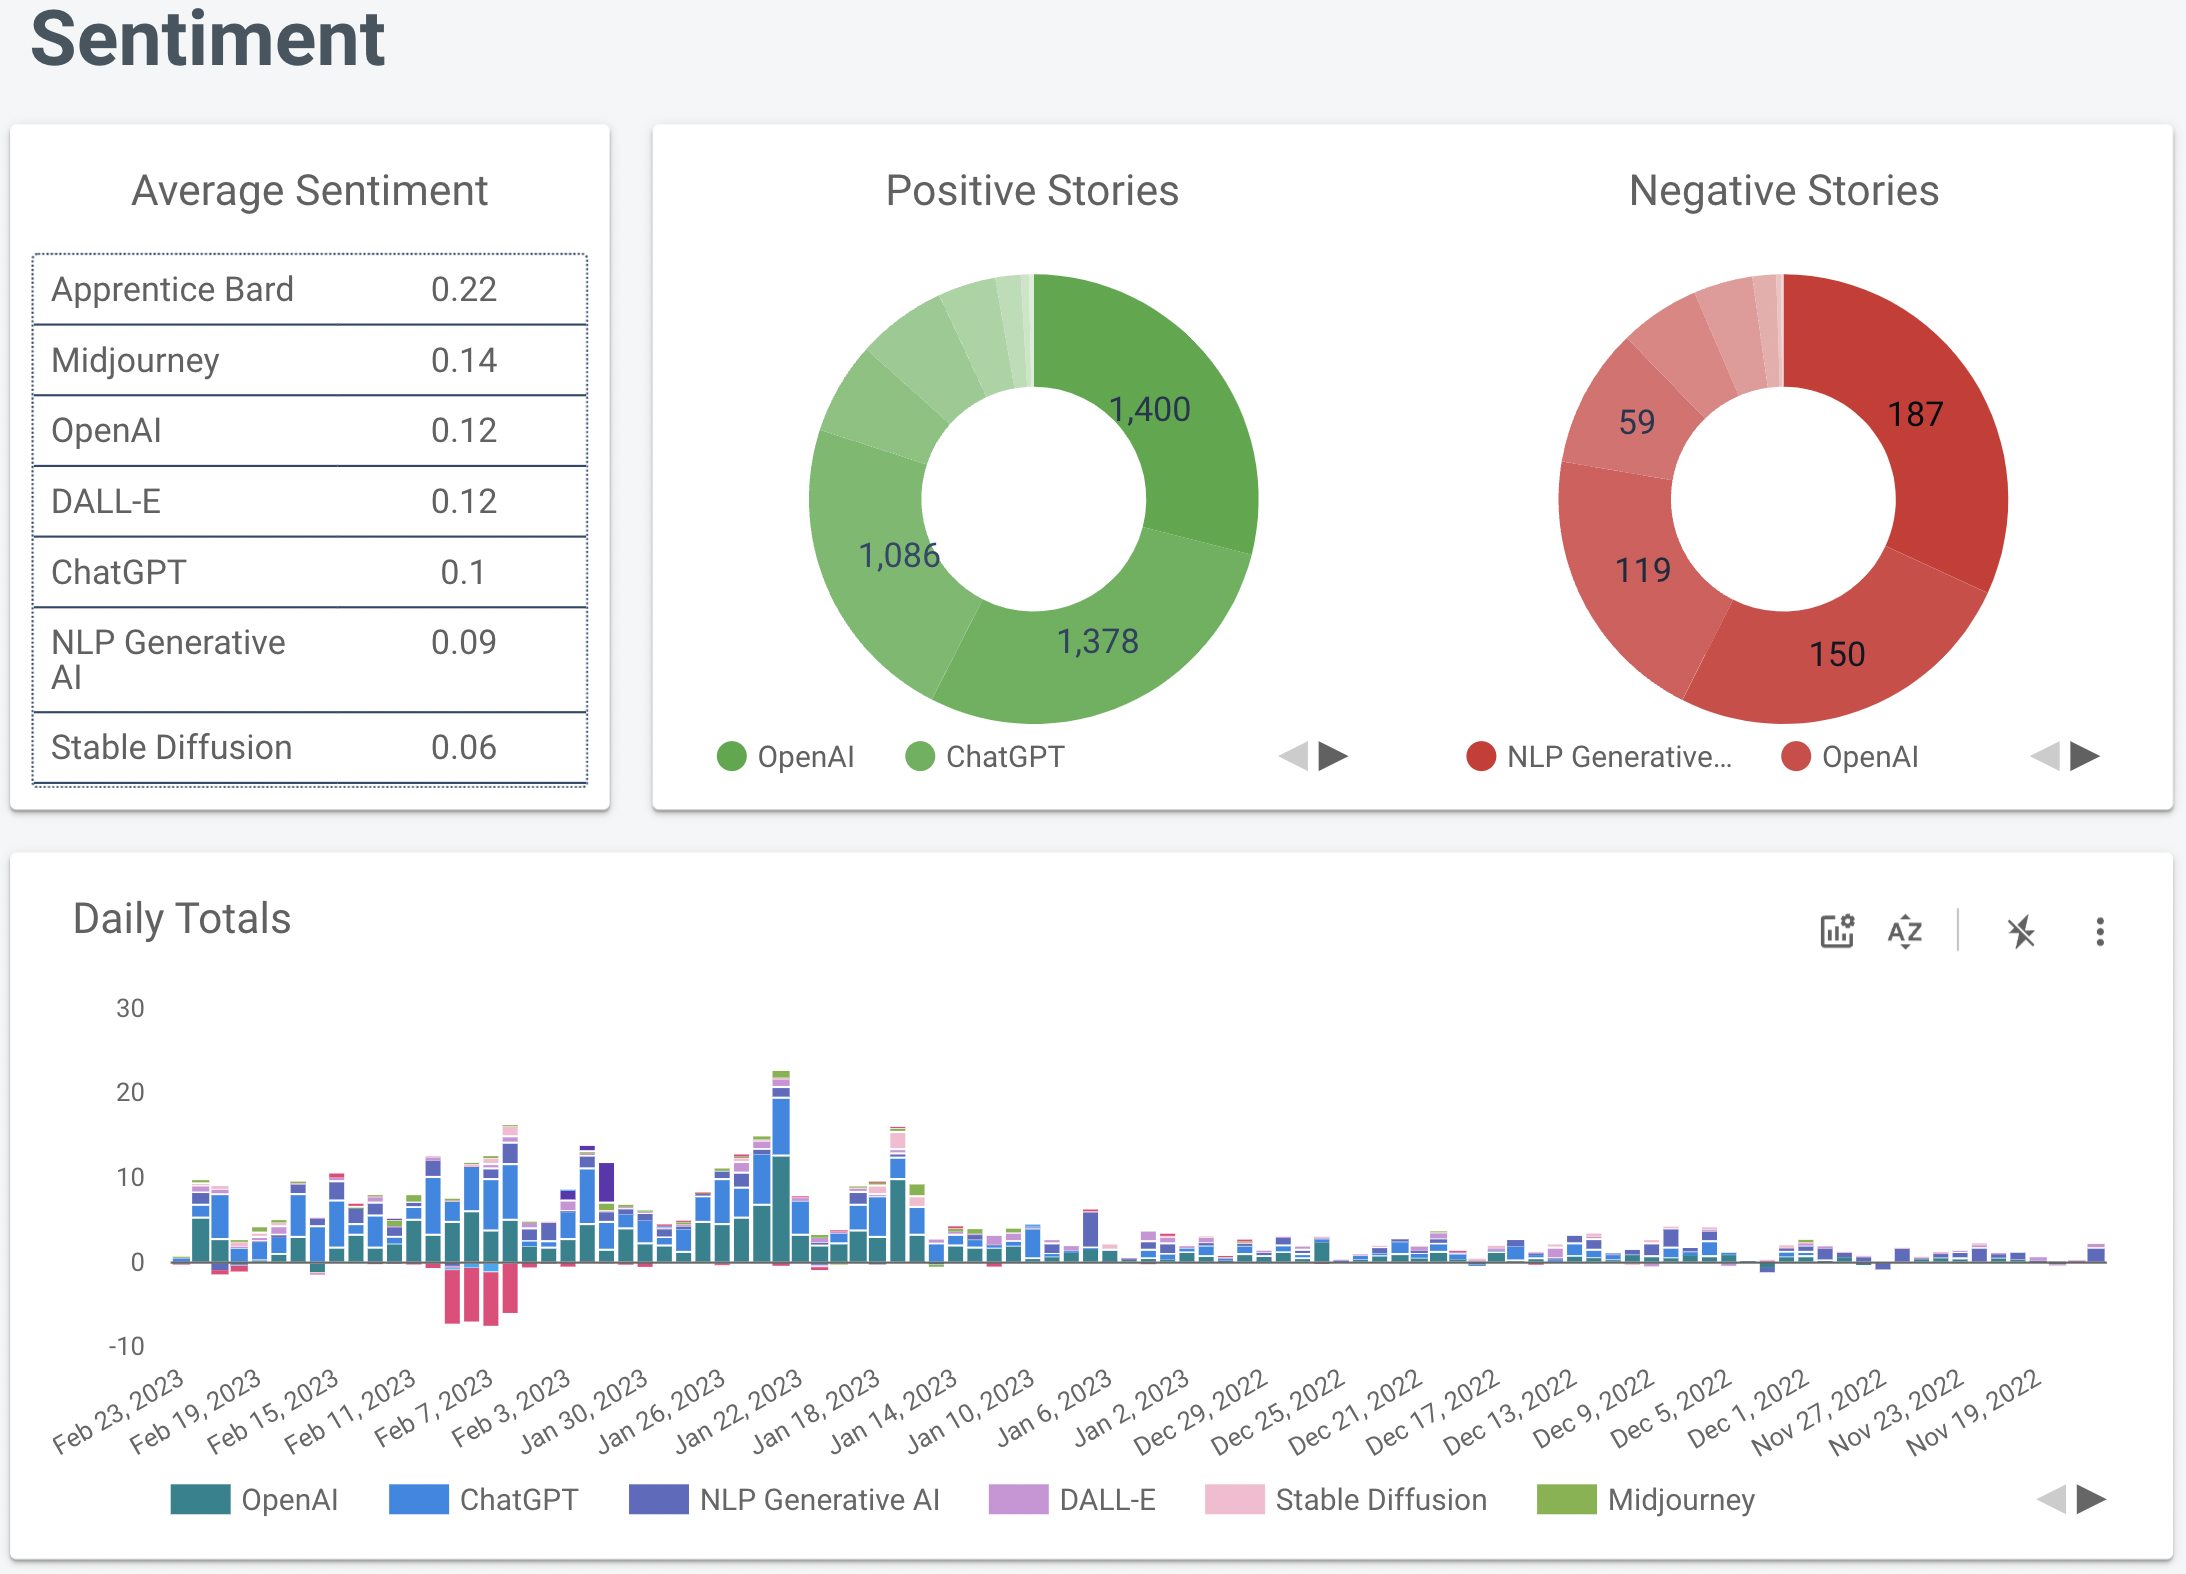Toggle OpenAI legend in Positive Stories

786,757
